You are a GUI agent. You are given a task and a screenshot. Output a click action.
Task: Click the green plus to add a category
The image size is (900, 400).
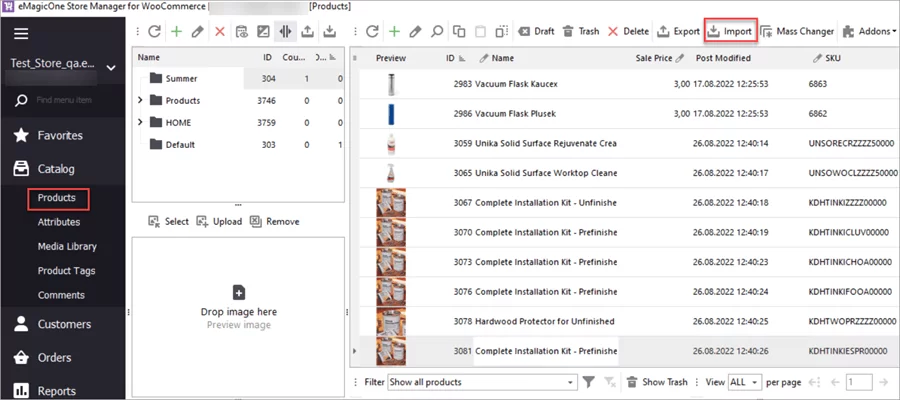tap(176, 31)
